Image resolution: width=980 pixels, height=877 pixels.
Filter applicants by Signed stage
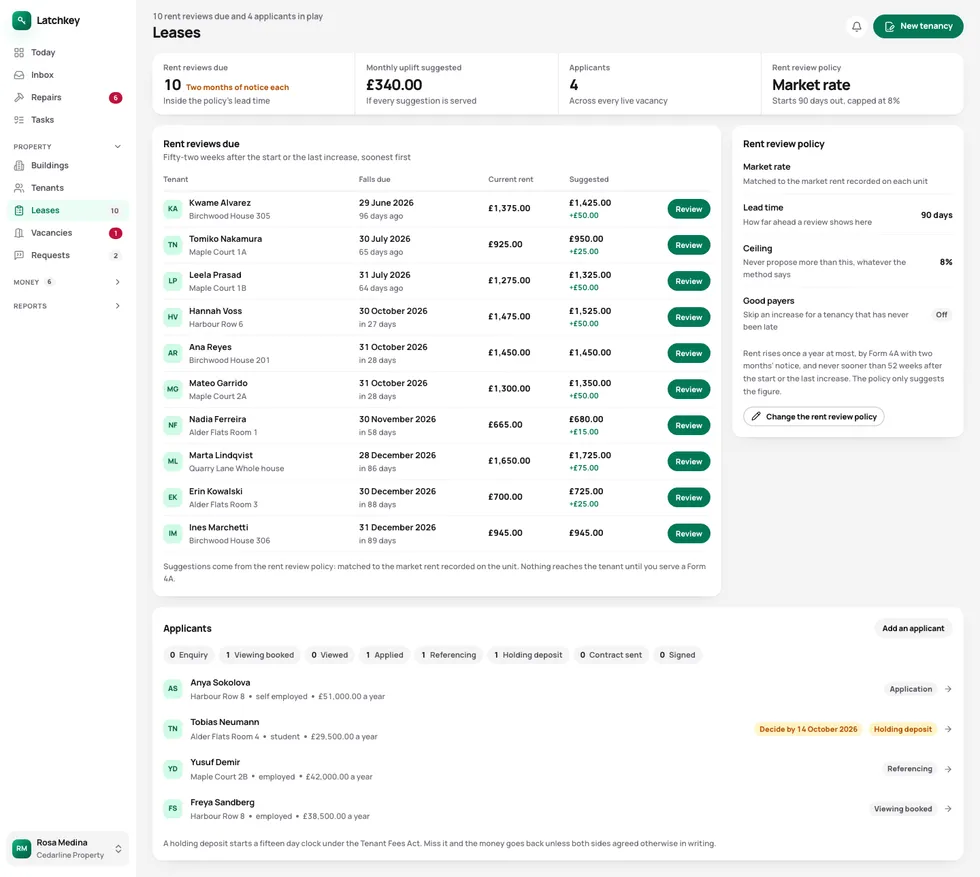678,655
